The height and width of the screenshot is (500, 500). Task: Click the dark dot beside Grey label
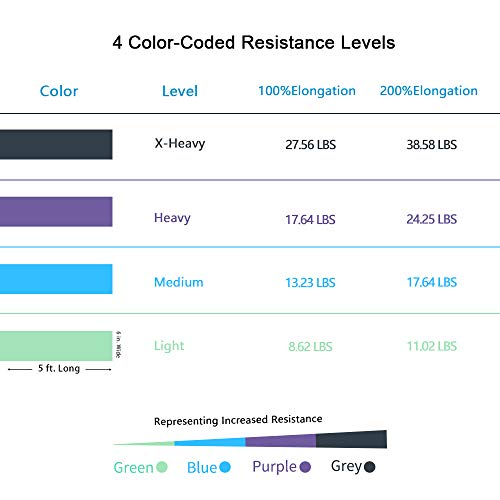(370, 467)
